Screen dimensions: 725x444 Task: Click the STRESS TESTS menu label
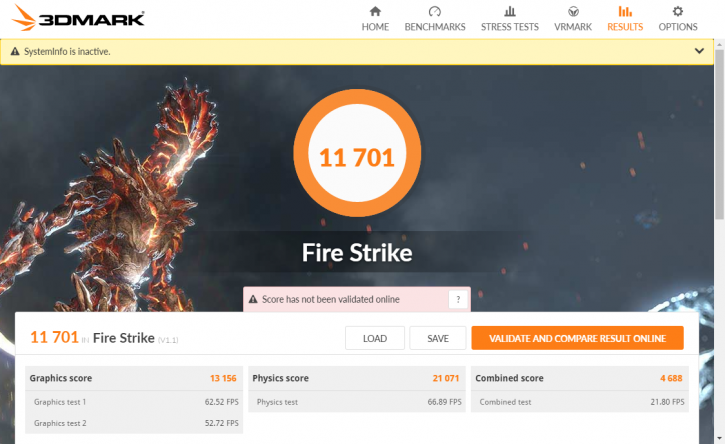point(510,27)
